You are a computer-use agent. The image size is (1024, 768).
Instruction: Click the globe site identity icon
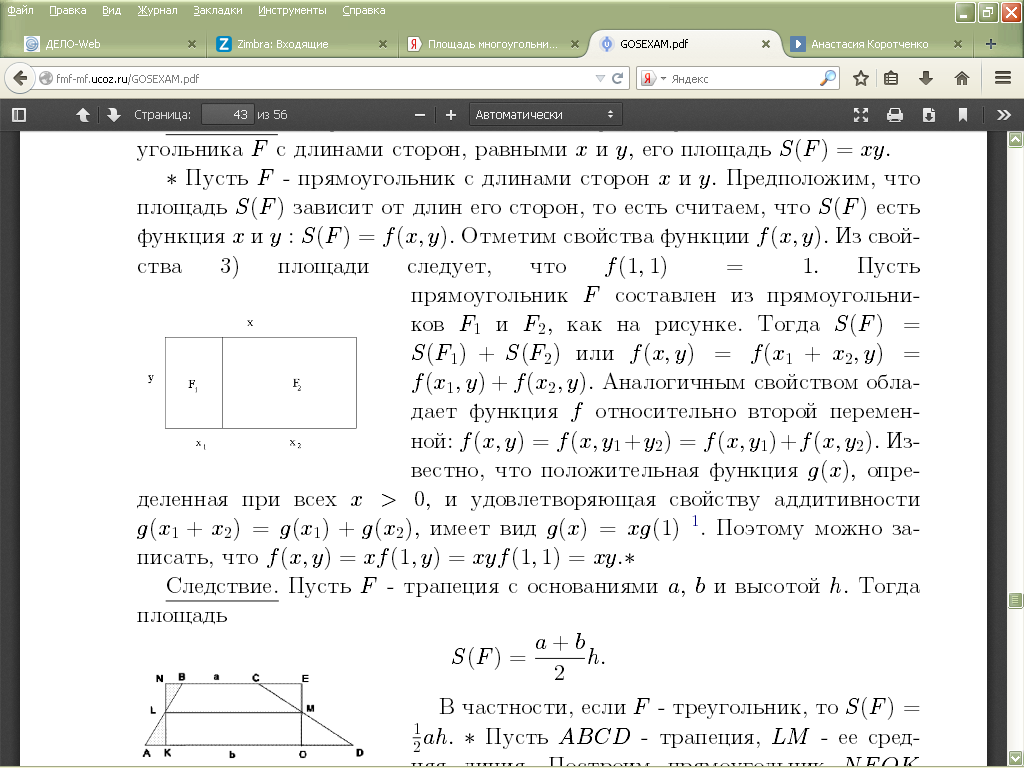46,78
